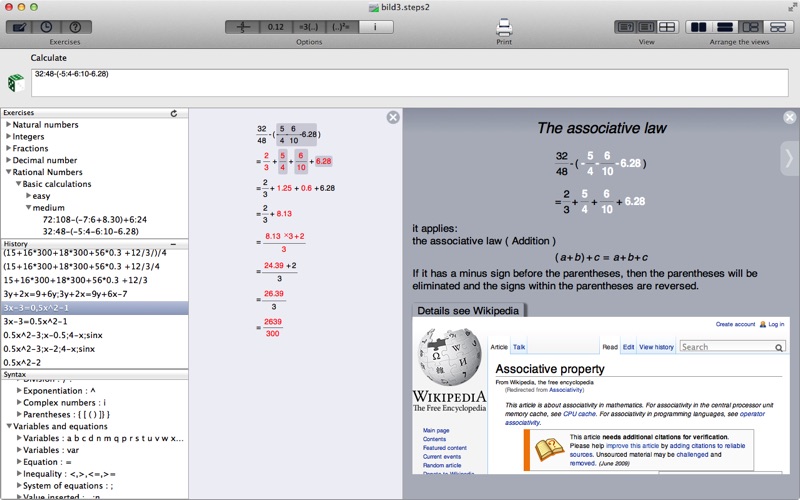Toggle the fraction display option
The height and width of the screenshot is (500, 800).
pyautogui.click(x=243, y=27)
